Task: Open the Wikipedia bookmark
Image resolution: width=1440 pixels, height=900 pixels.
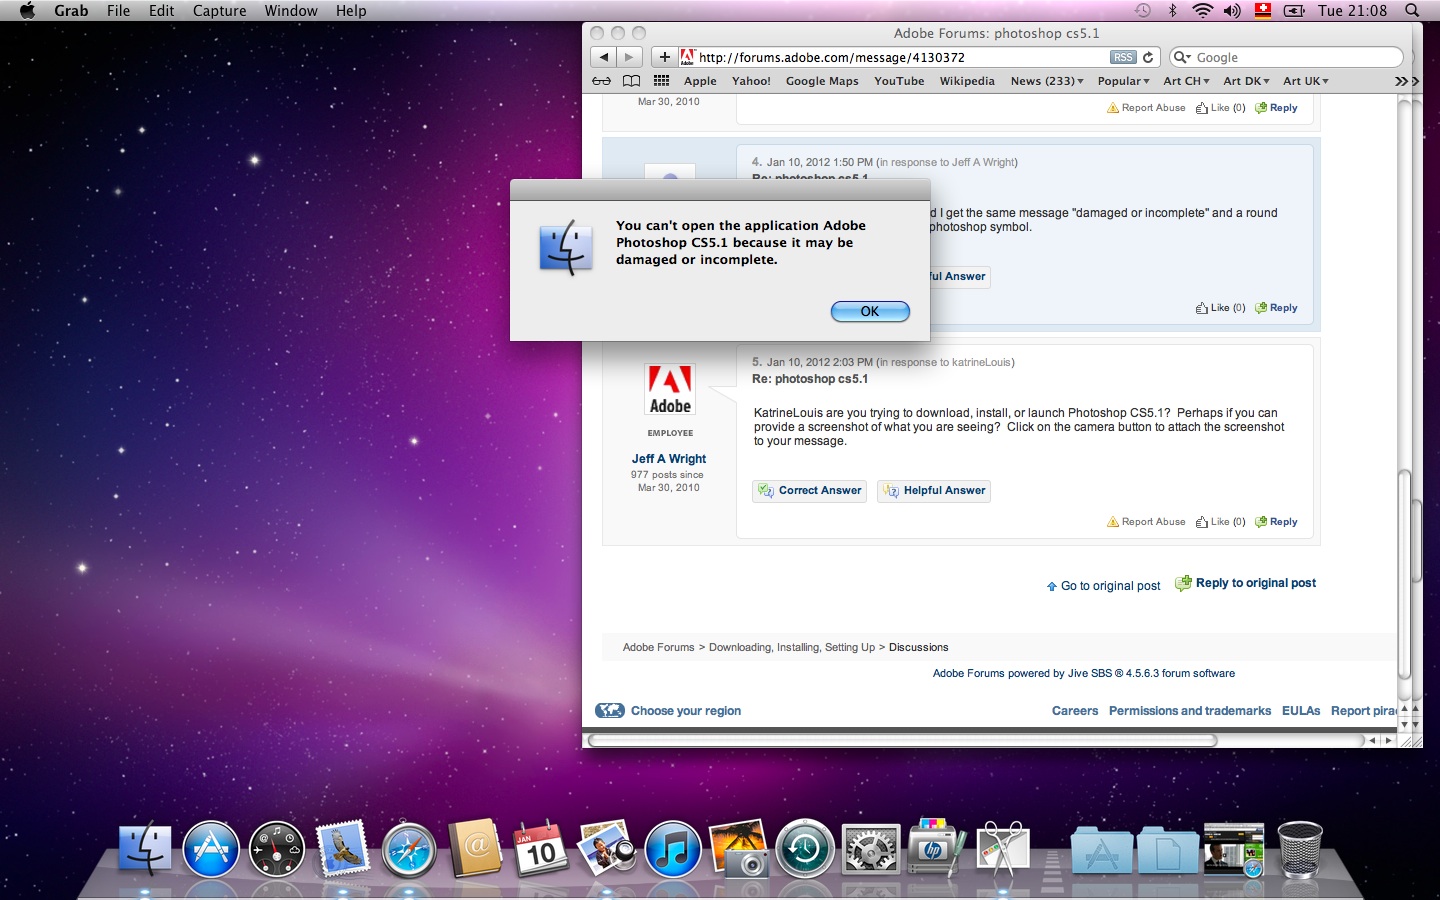Action: (x=967, y=81)
